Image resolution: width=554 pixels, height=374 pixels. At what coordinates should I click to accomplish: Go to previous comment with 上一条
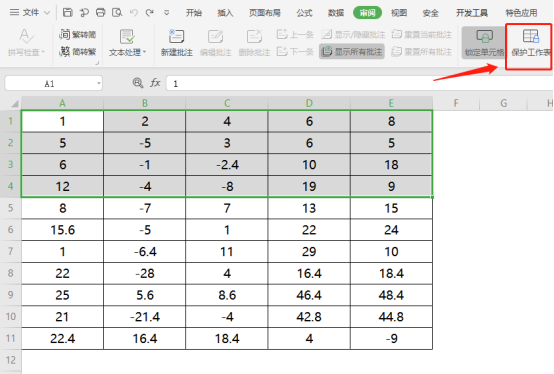click(x=295, y=34)
